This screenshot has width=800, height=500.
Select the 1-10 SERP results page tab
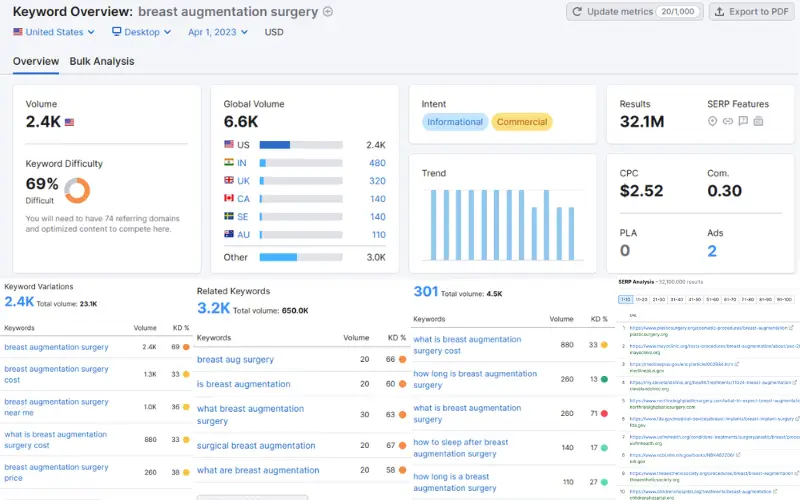point(626,299)
